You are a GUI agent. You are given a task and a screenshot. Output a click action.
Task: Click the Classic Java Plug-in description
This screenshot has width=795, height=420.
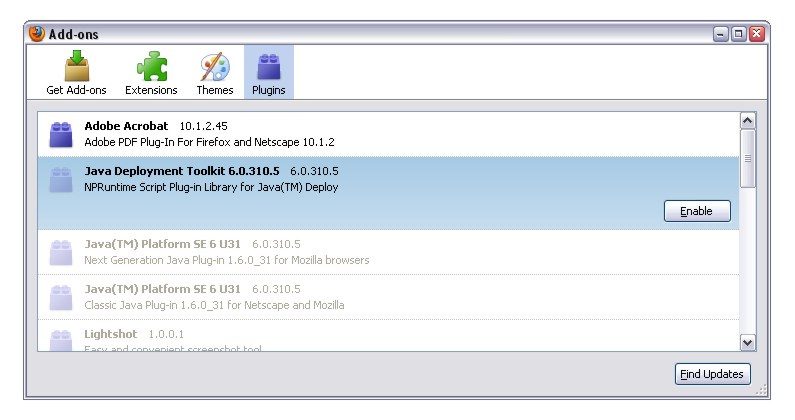214,305
